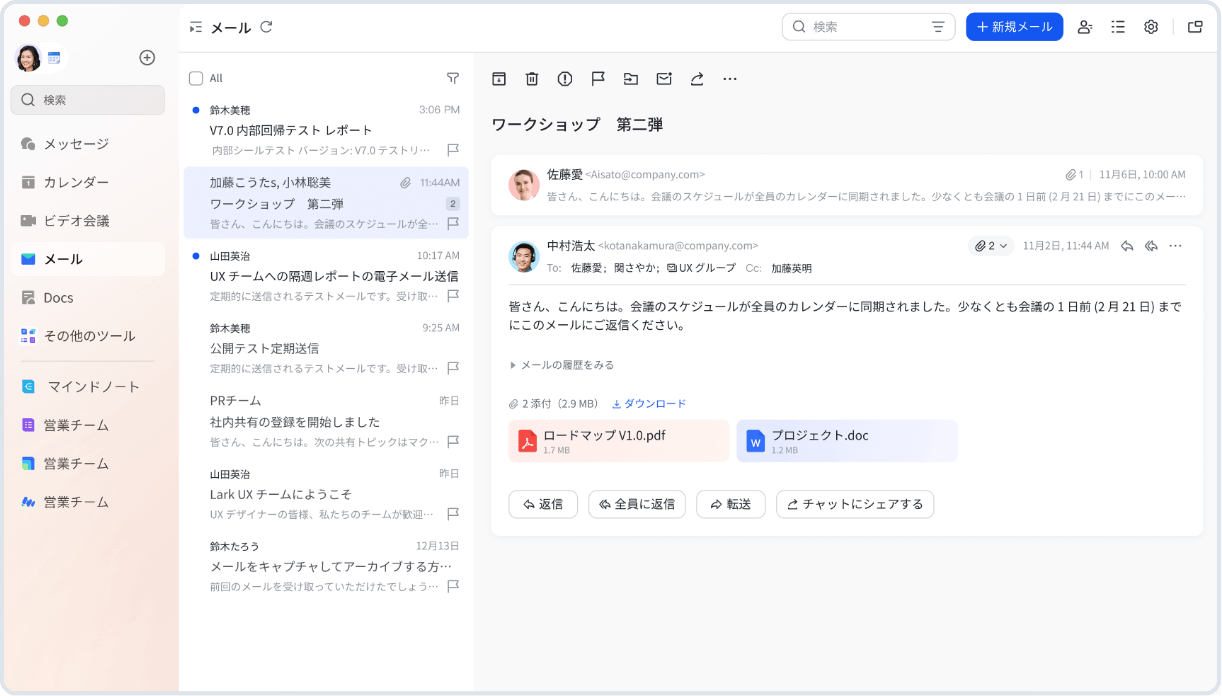Open the mail list filter funnel icon
The image size is (1222, 696).
[452, 78]
